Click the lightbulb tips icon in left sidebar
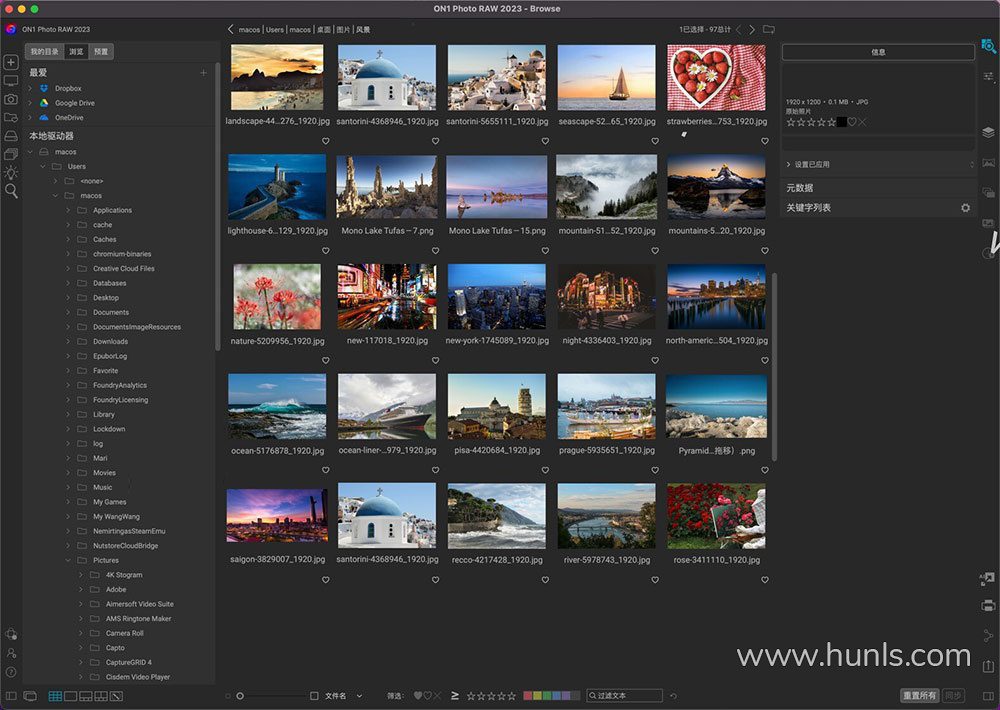1000x710 pixels. (x=11, y=172)
